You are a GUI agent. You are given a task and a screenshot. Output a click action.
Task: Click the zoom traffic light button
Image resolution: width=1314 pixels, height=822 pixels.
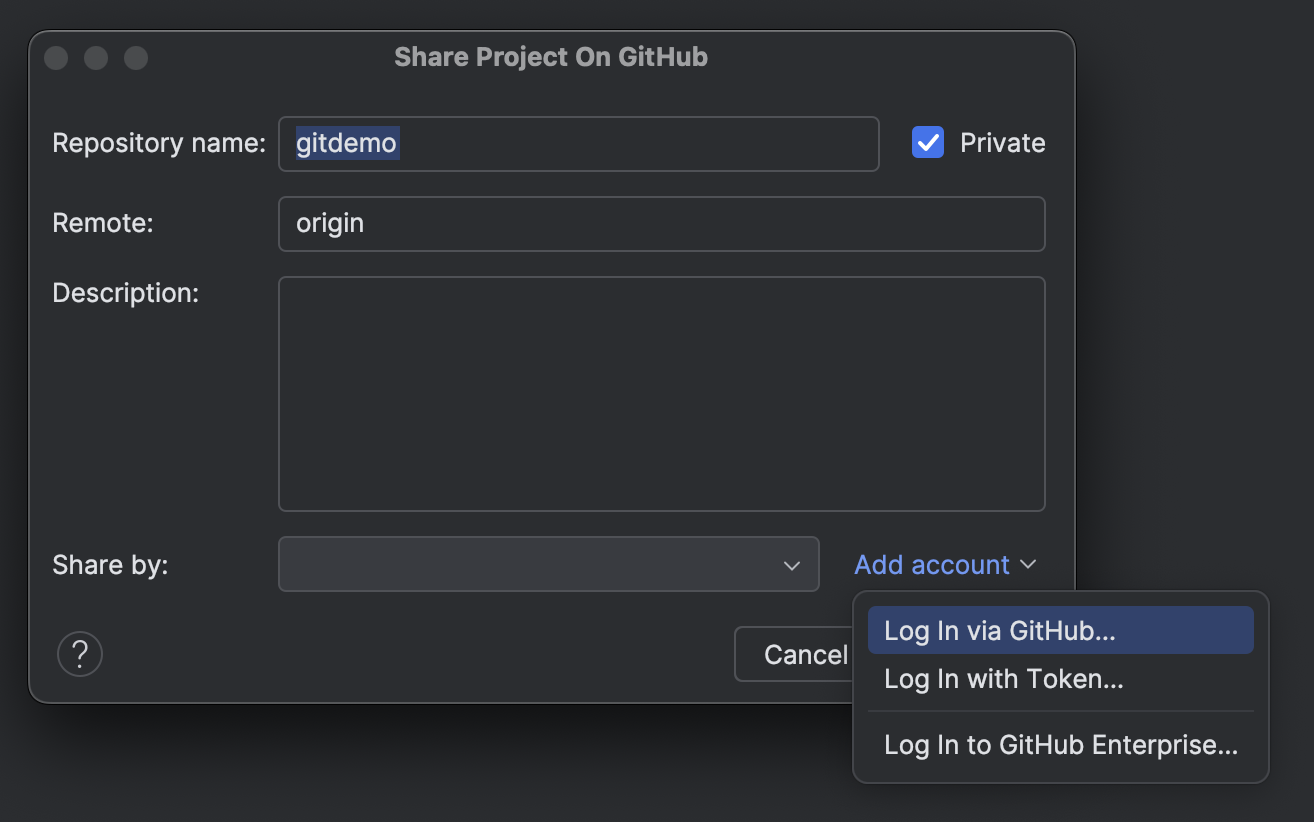(136, 57)
